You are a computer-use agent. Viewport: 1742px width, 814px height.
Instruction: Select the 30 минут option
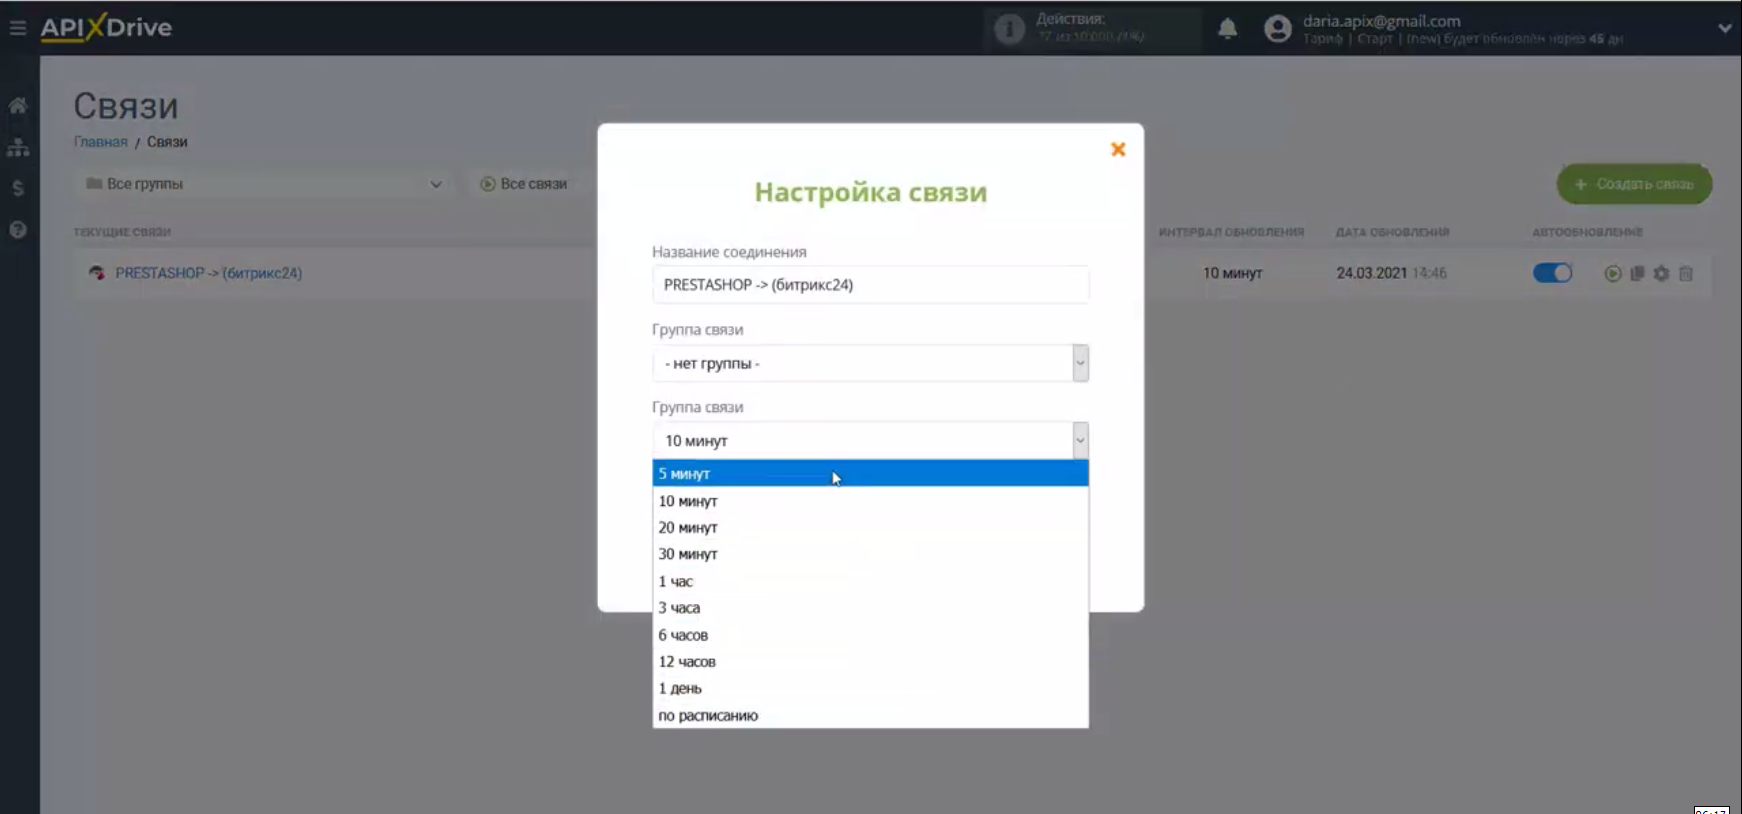point(870,554)
